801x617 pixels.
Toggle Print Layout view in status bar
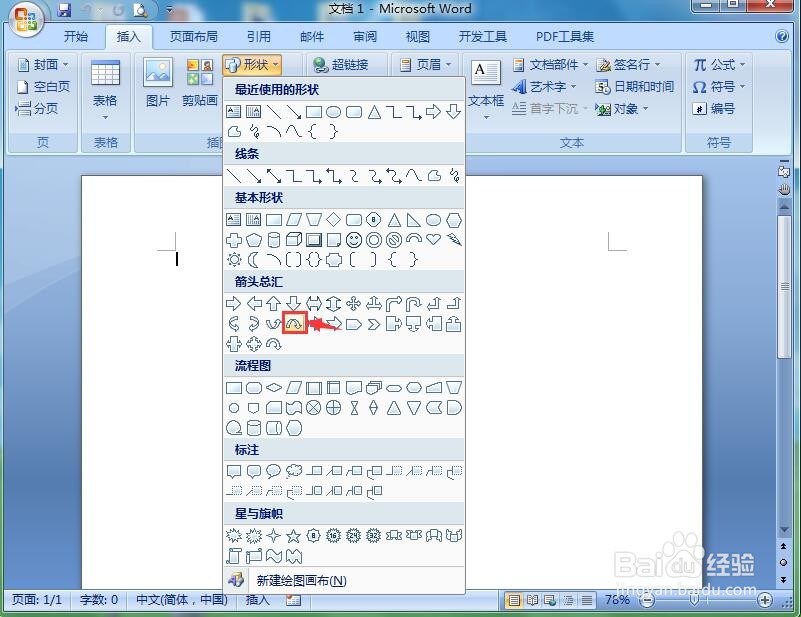point(514,600)
